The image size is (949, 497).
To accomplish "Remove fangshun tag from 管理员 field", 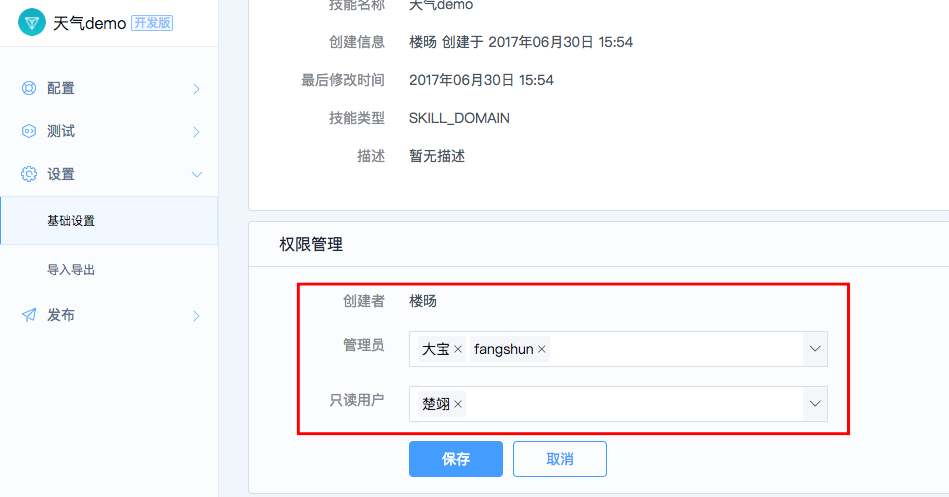I will pos(542,349).
